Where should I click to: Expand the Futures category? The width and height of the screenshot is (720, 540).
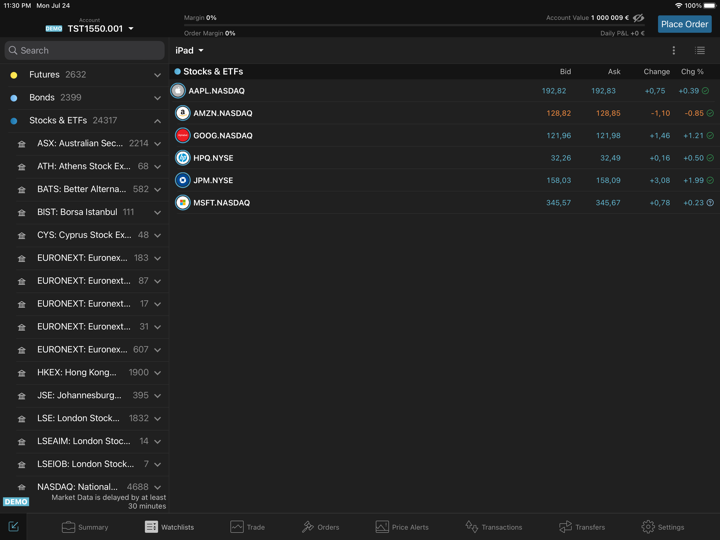[157, 75]
